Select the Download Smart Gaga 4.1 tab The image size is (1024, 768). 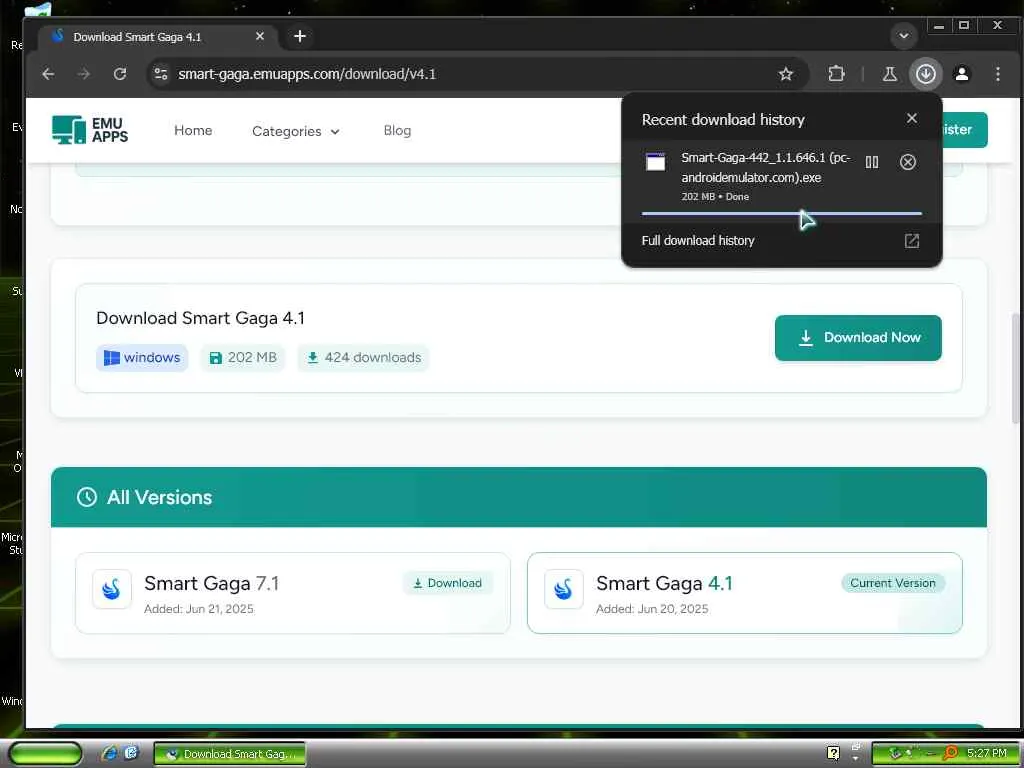157,37
